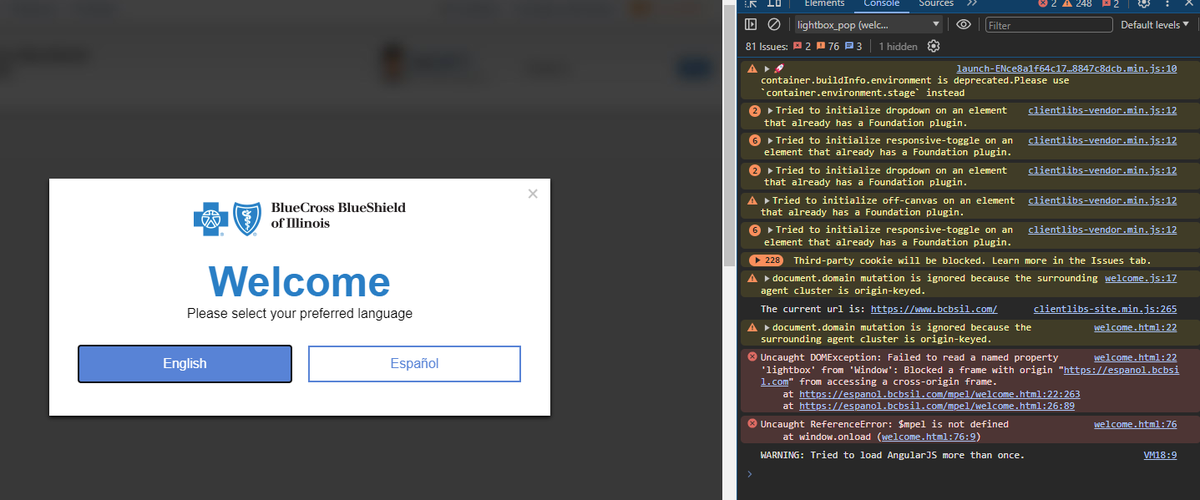1200x500 pixels.
Task: Open stack trace link welcome.html:26:89
Action: point(937,406)
